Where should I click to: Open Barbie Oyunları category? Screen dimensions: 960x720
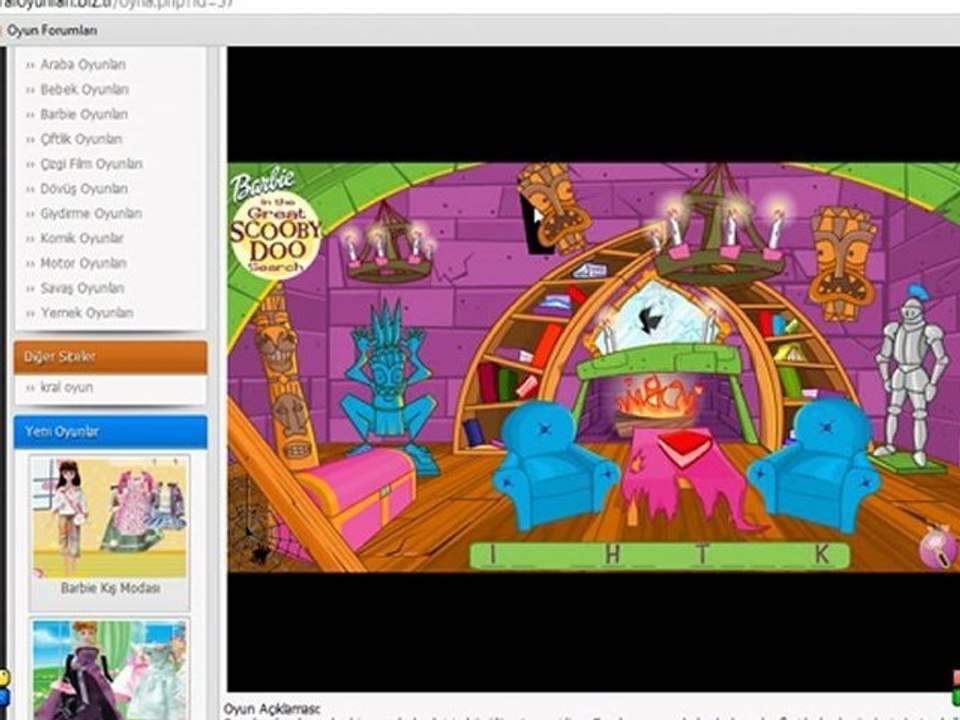[84, 114]
